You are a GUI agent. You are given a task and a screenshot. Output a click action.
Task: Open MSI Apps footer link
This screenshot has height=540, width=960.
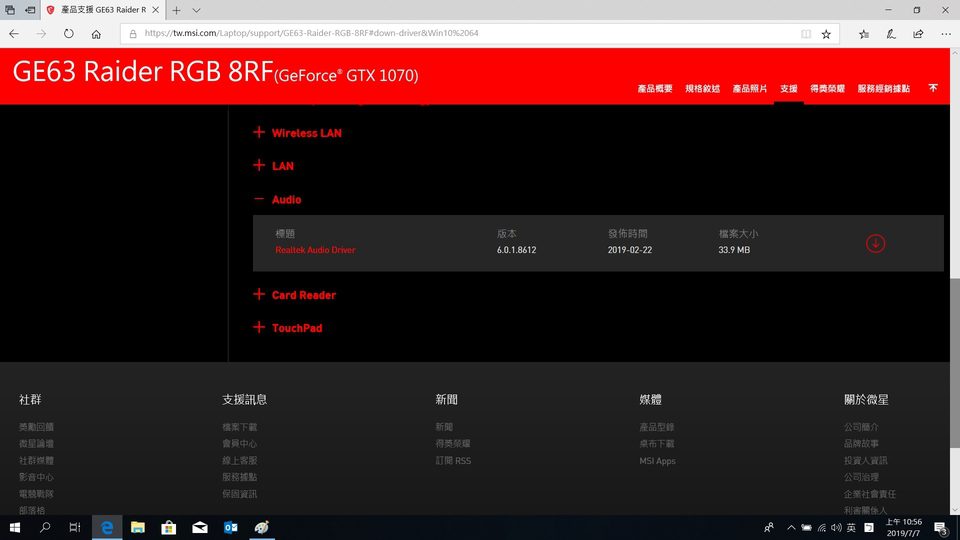657,461
